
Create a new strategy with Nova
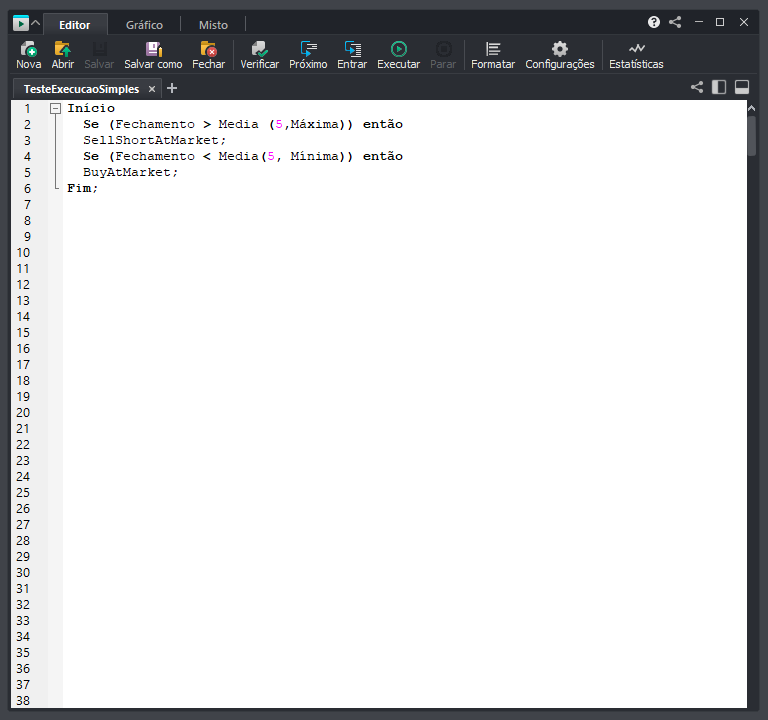28,55
